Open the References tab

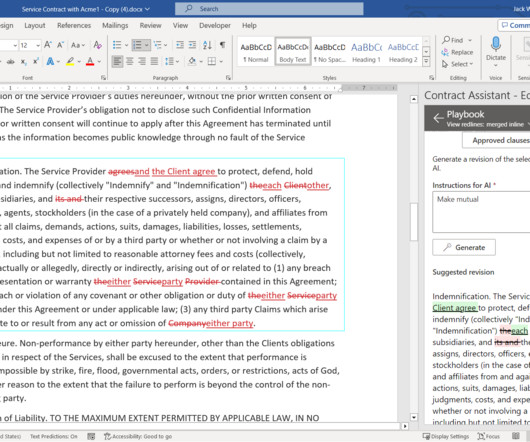tap(74, 26)
